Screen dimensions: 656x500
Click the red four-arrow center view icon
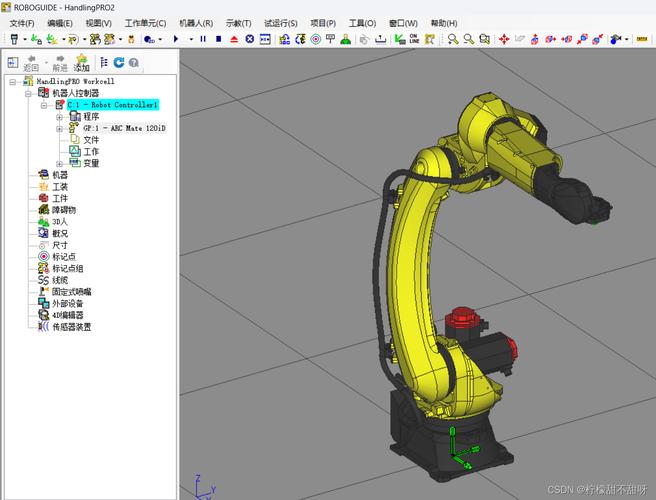[504, 39]
